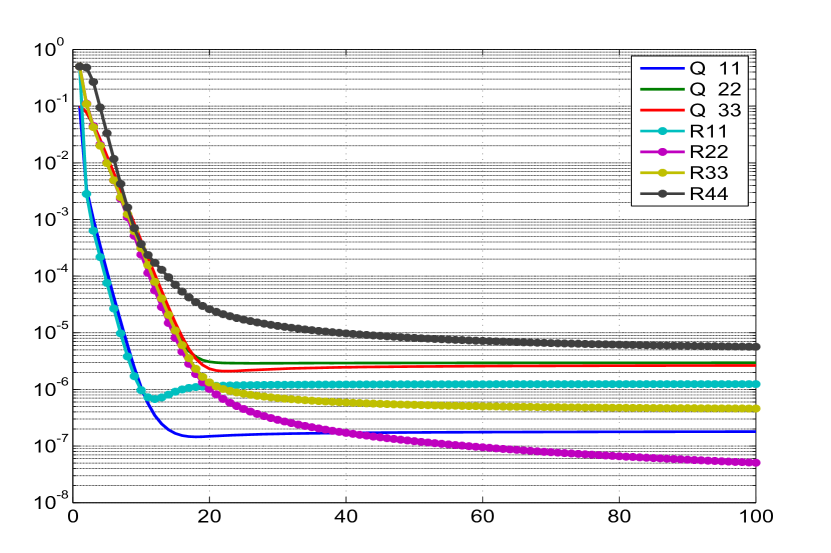Click the red Q 33 legend line sample
Viewport: 831px width, 553px height.
click(x=662, y=110)
